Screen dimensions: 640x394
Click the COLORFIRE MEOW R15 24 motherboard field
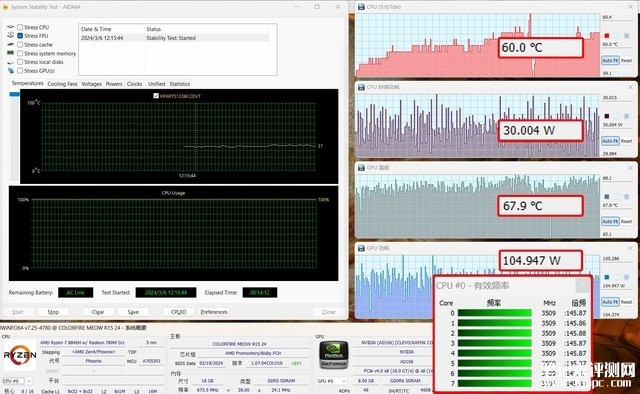click(x=239, y=344)
